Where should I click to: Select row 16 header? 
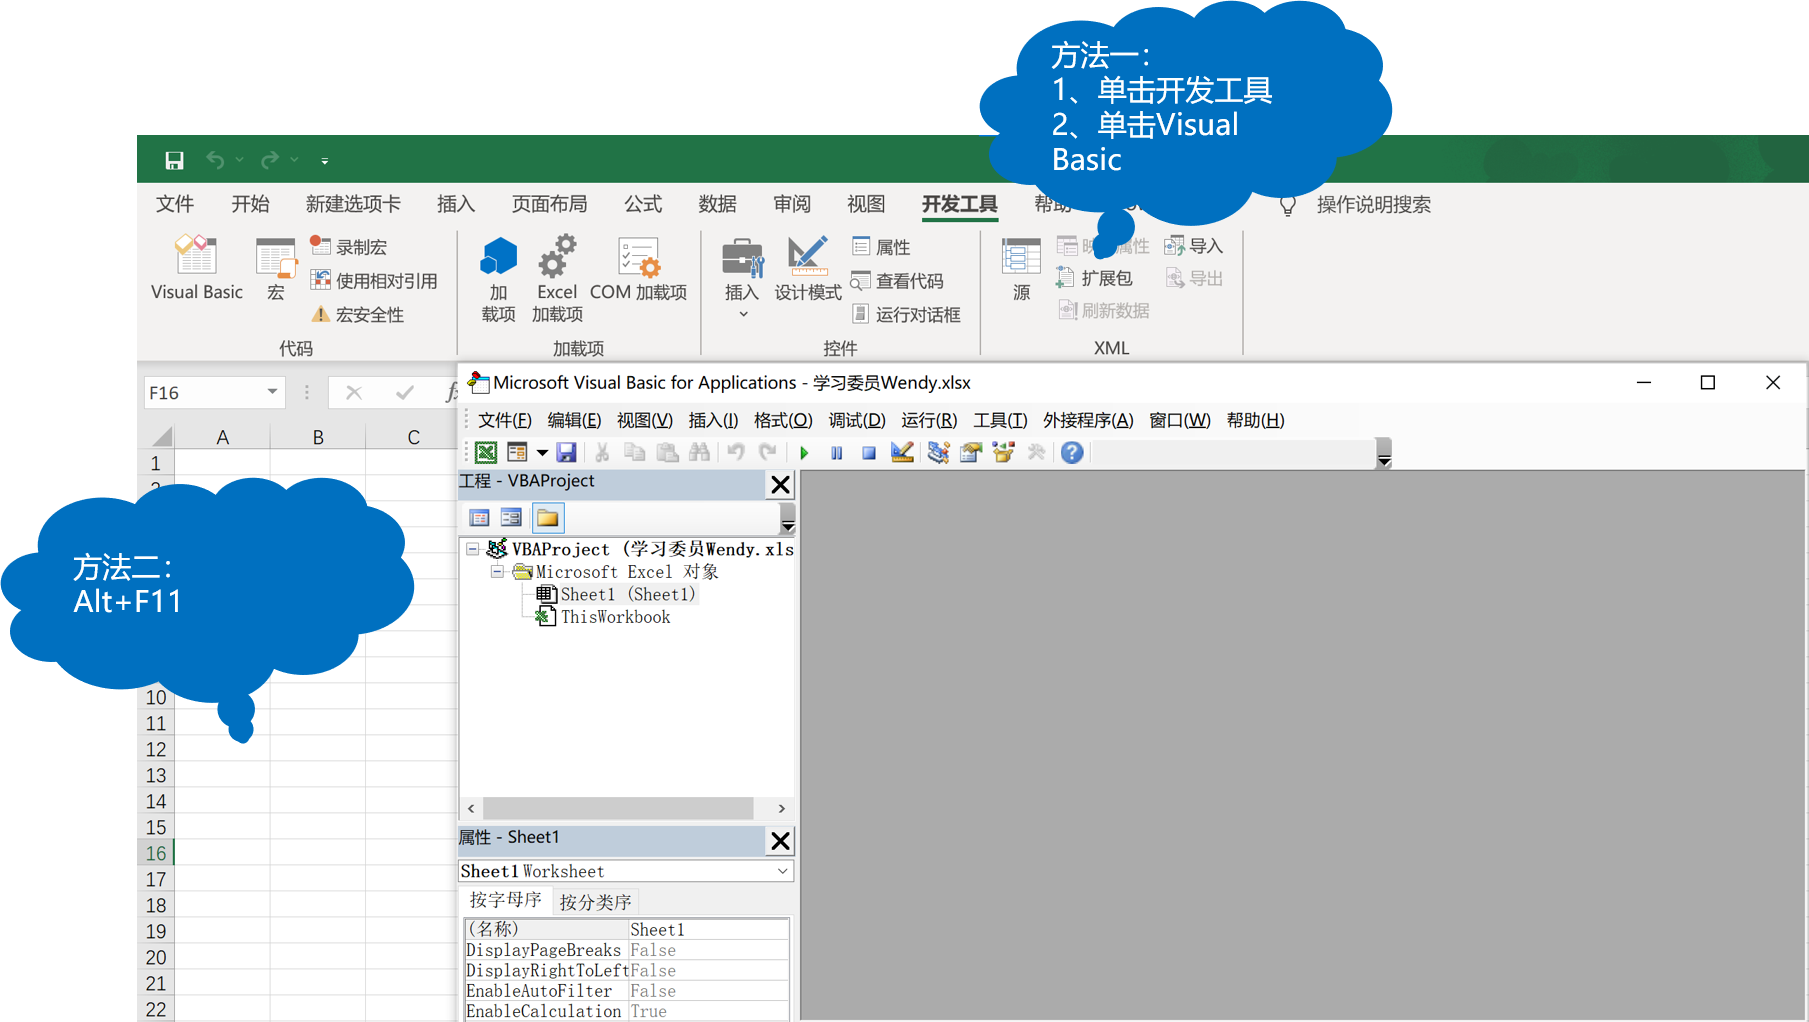pyautogui.click(x=155, y=853)
